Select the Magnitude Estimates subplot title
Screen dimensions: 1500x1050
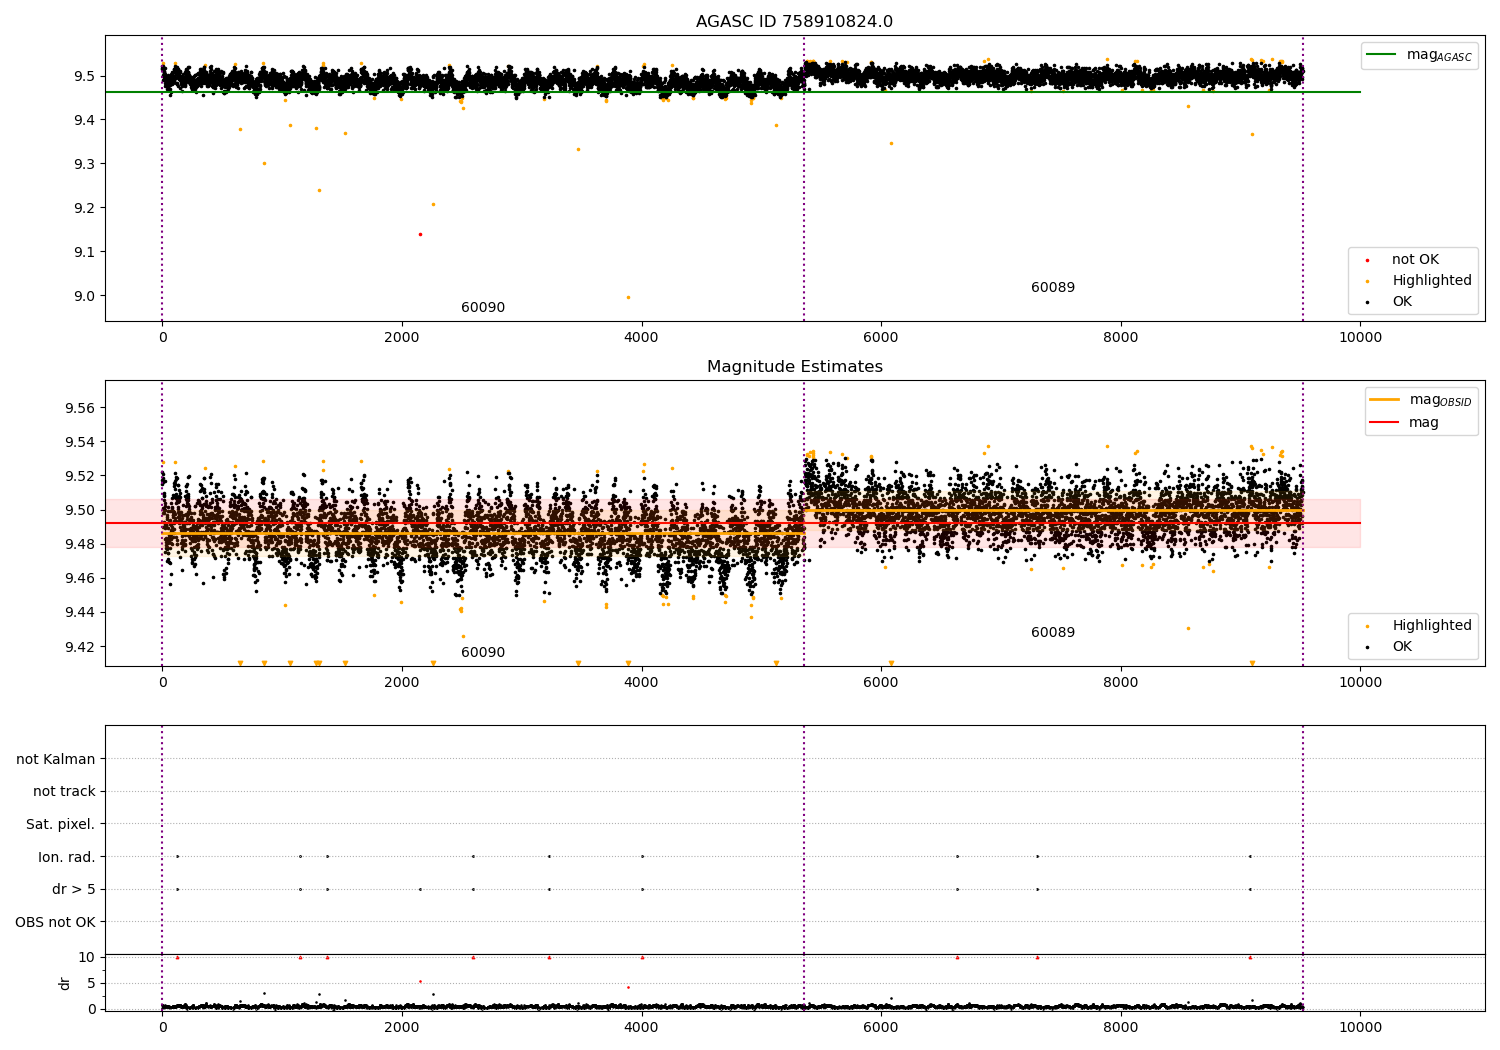794,367
